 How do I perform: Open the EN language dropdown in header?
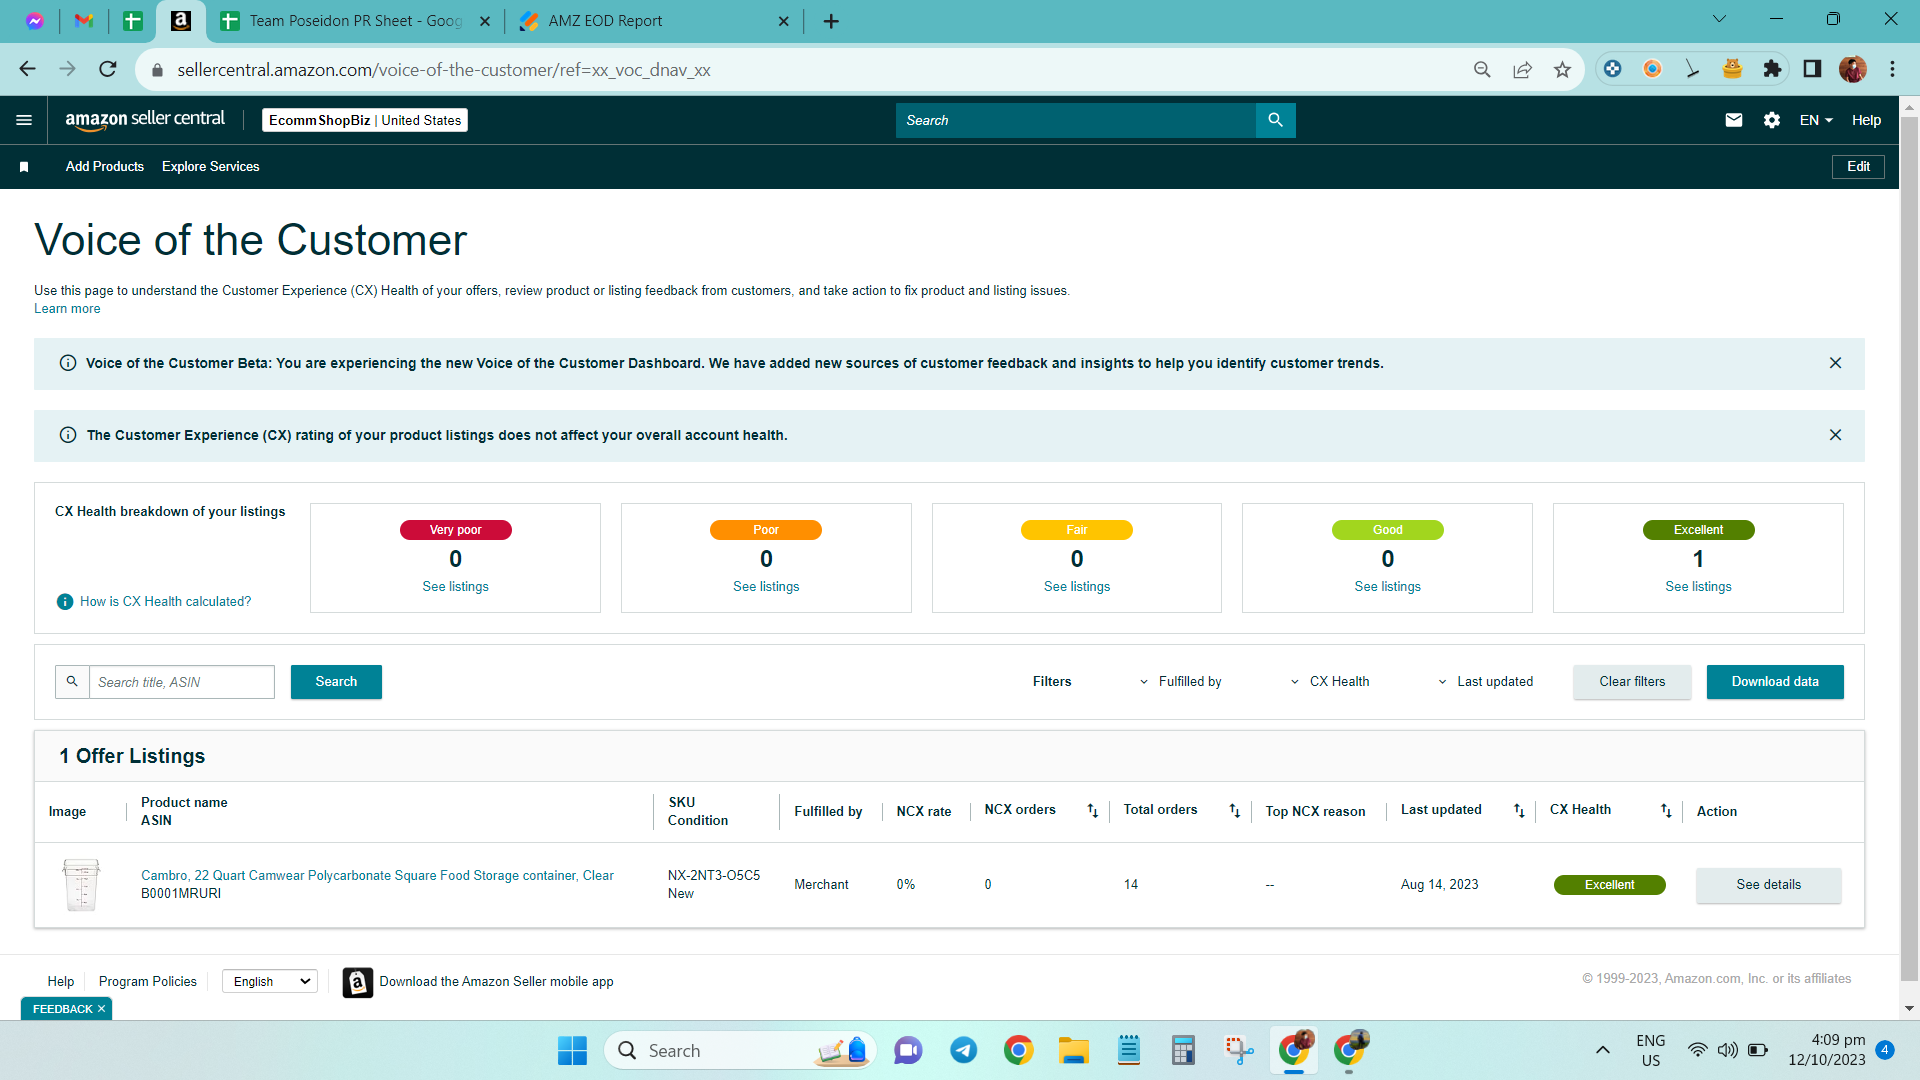[1816, 120]
